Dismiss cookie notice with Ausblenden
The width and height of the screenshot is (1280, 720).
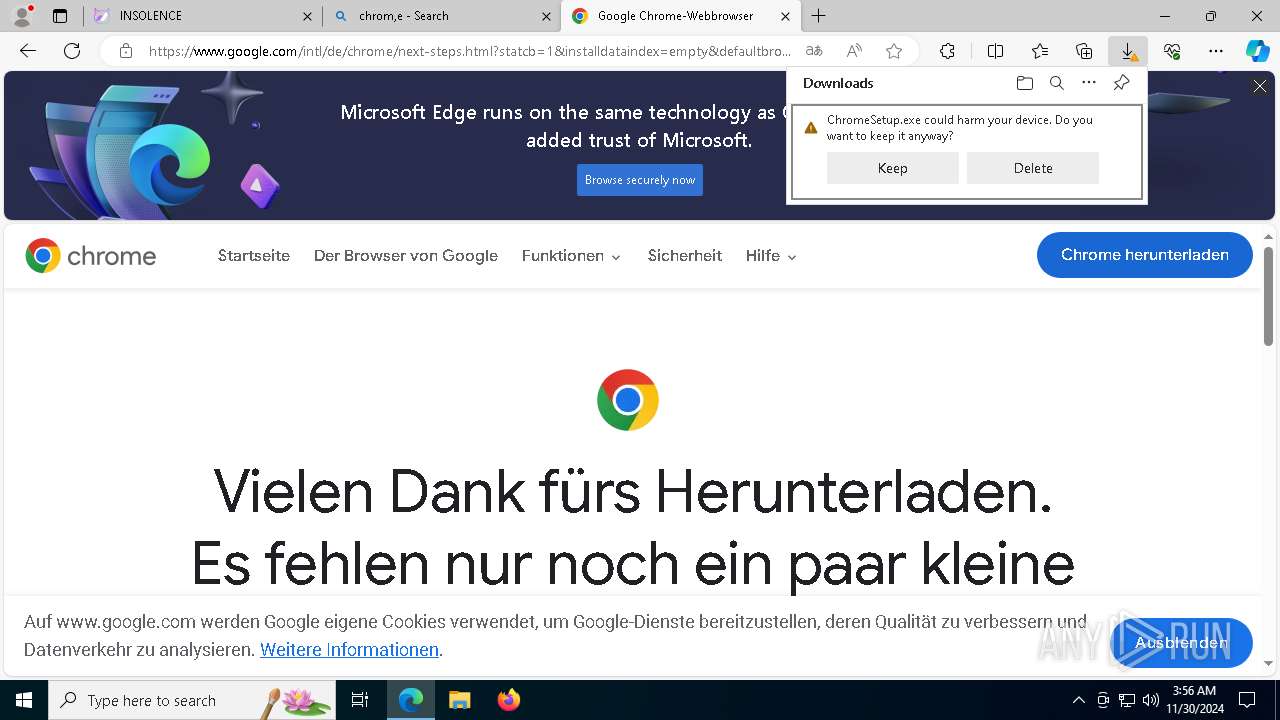1182,643
